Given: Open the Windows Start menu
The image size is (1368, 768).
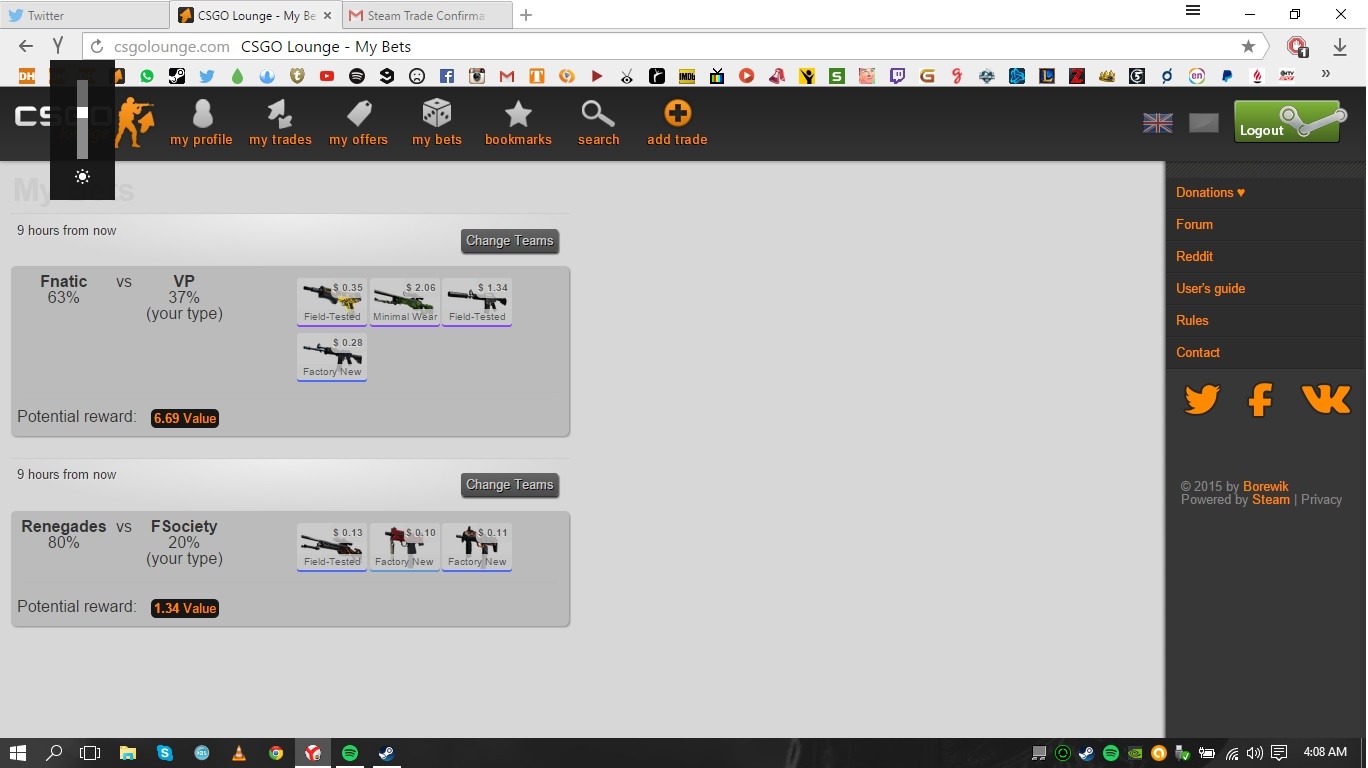Looking at the screenshot, I should [17, 753].
